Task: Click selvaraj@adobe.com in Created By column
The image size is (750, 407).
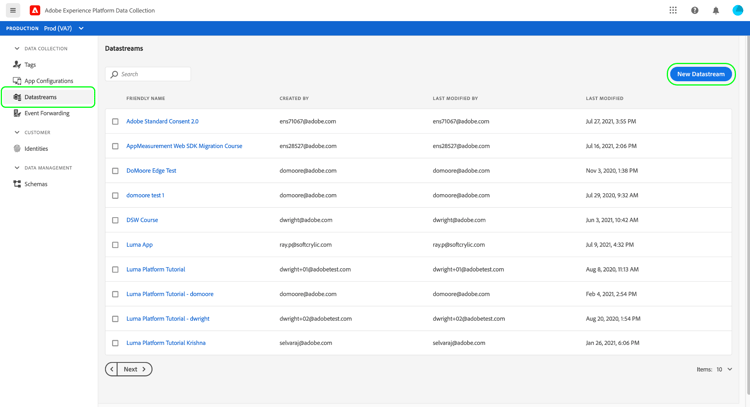Action: click(x=306, y=343)
